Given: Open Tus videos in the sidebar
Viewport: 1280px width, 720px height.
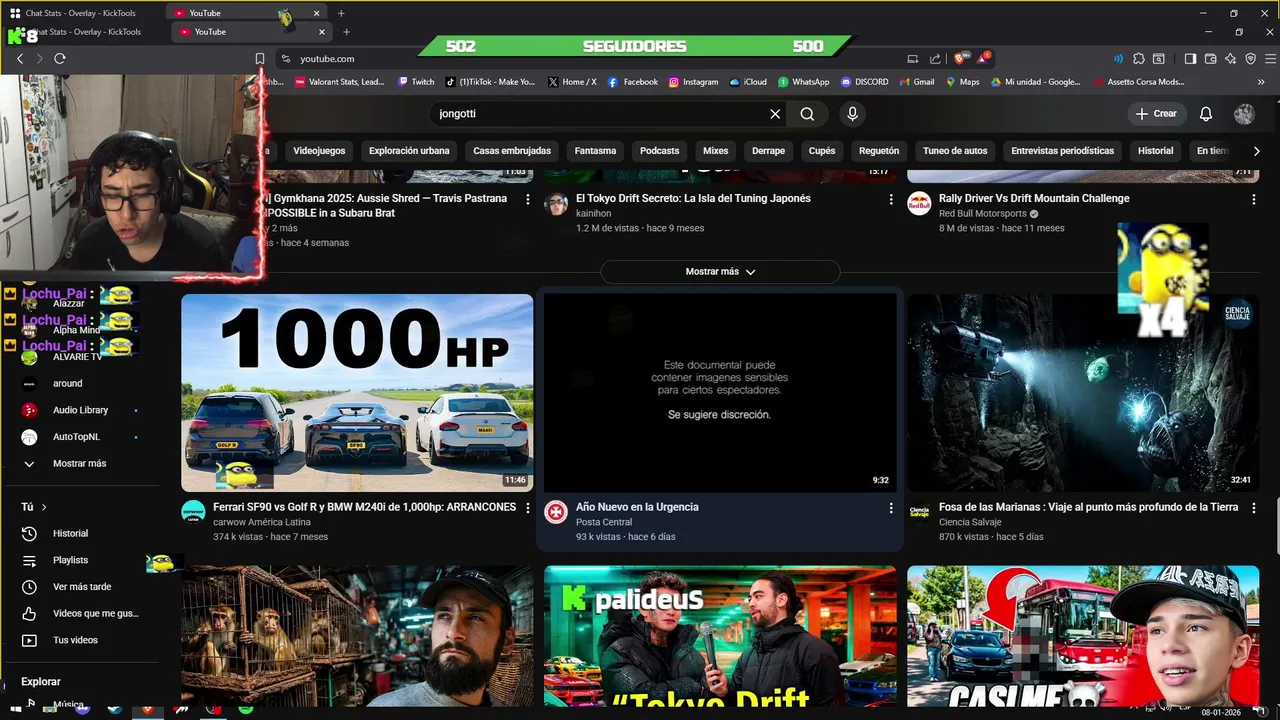Looking at the screenshot, I should pyautogui.click(x=75, y=640).
